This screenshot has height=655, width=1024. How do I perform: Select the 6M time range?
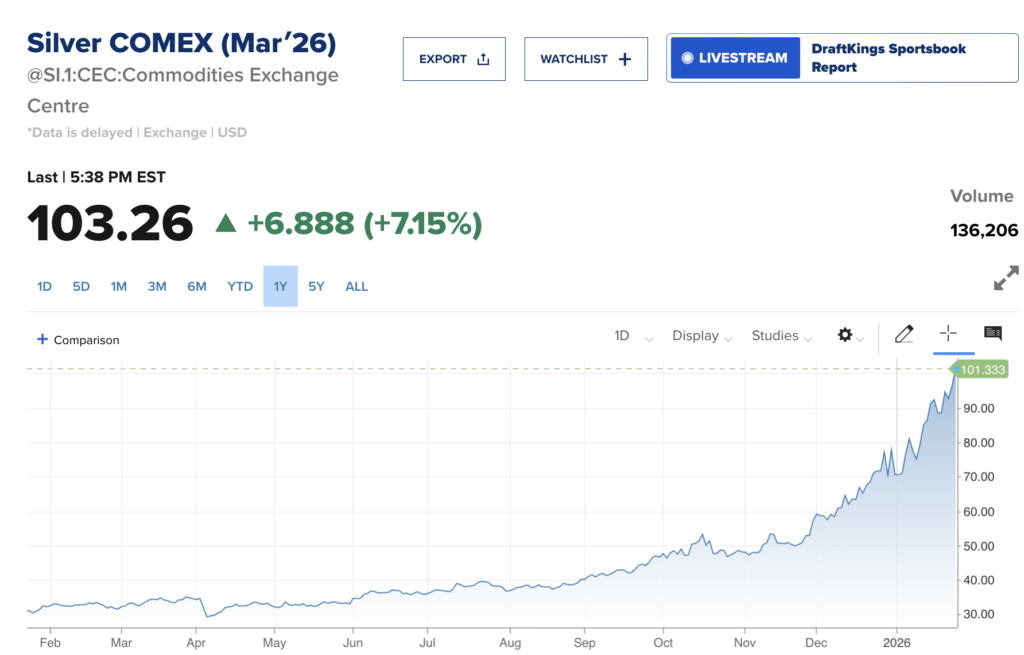(196, 286)
